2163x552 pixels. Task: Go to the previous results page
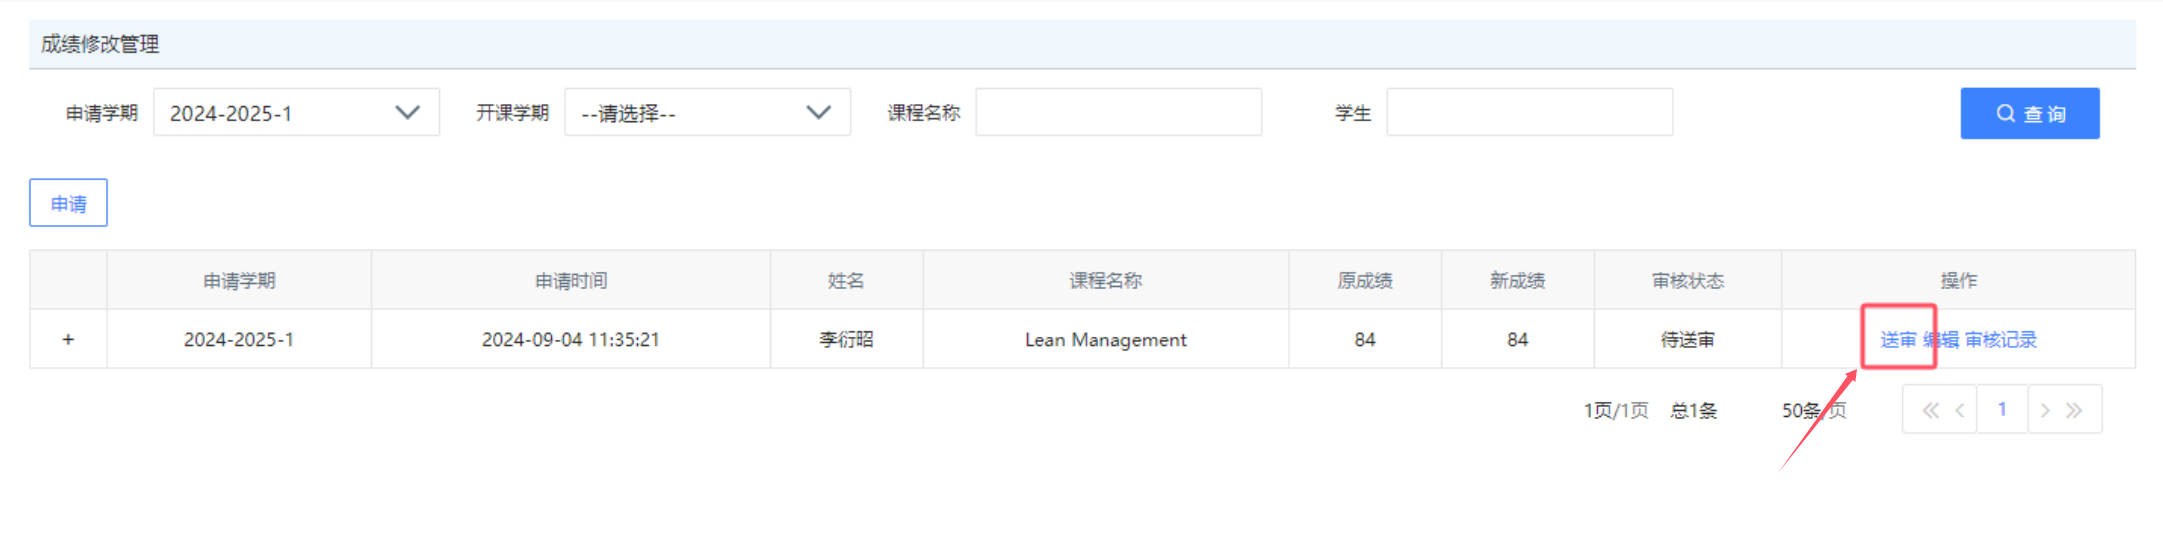1959,410
